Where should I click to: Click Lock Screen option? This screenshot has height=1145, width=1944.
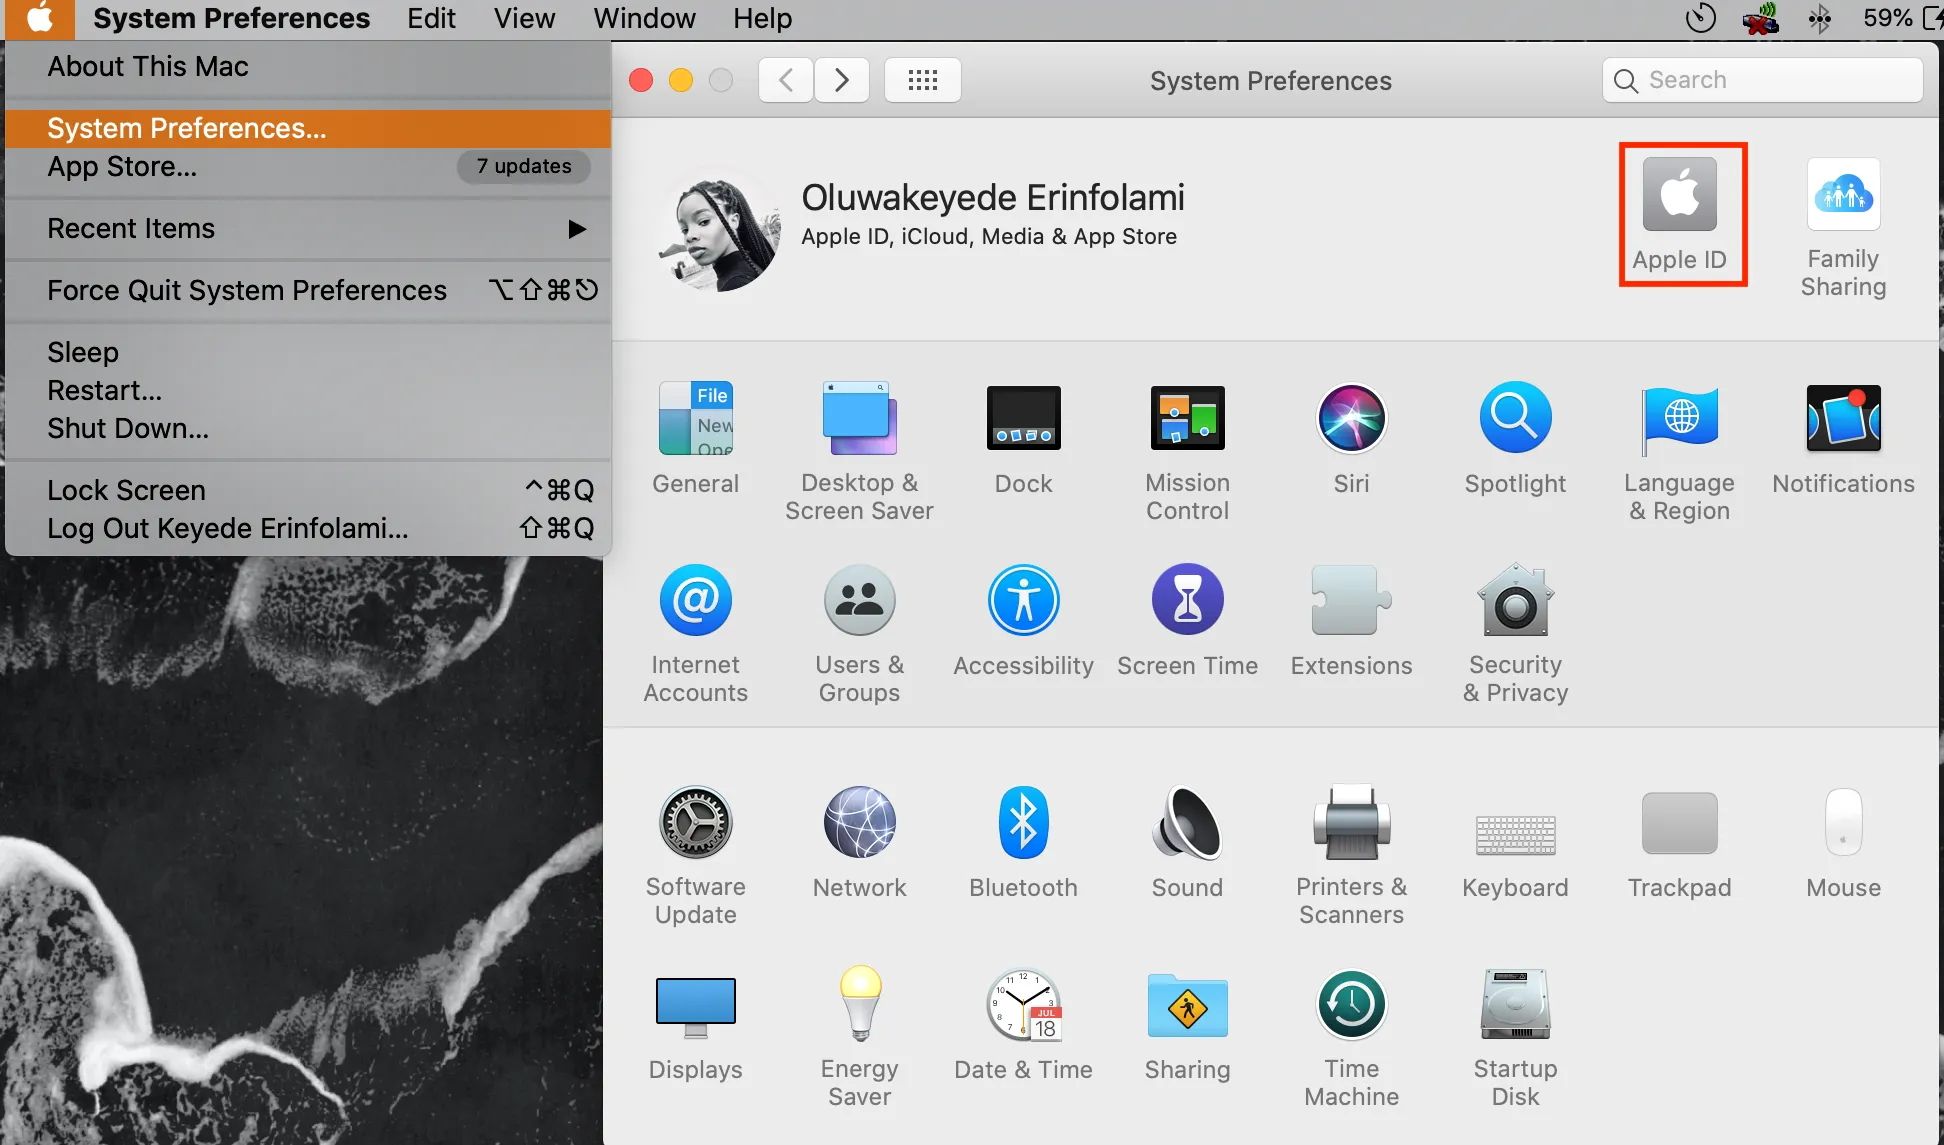pos(127,489)
